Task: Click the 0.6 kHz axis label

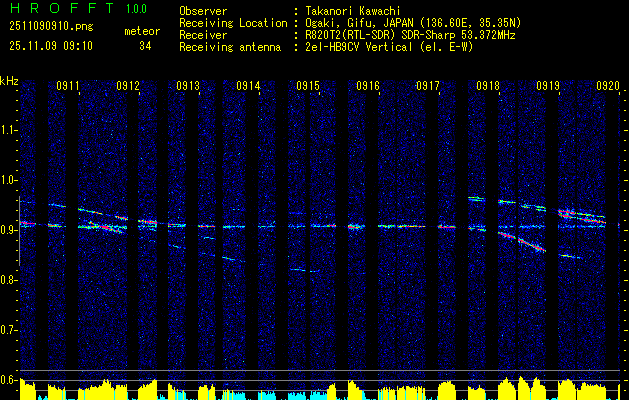Action: pyautogui.click(x=9, y=380)
